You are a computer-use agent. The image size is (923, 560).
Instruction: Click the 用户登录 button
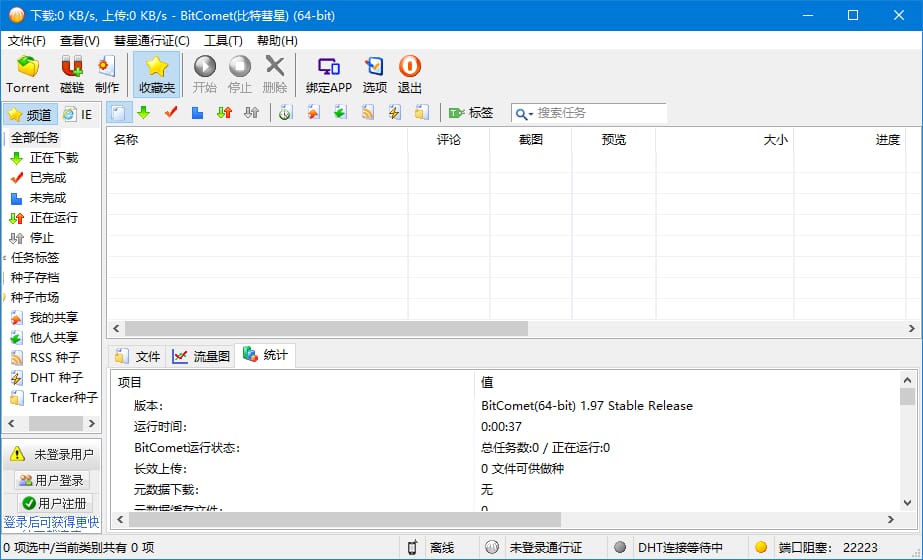click(x=52, y=481)
